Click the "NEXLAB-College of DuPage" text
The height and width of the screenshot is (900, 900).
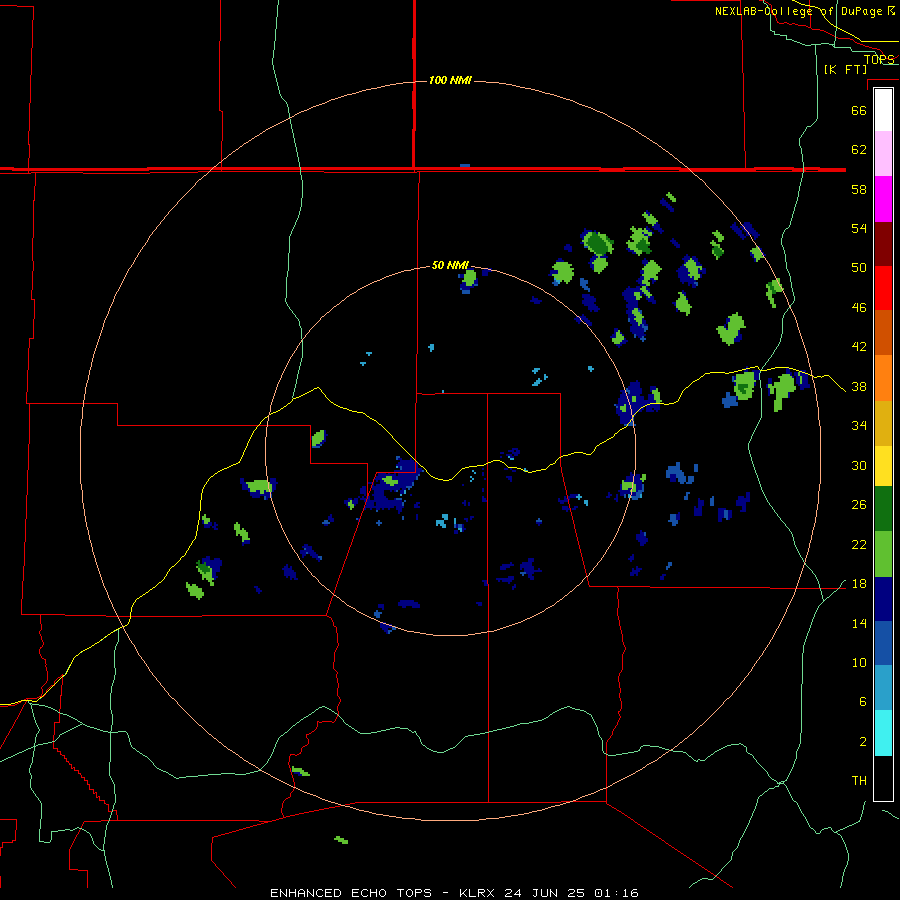tap(798, 11)
